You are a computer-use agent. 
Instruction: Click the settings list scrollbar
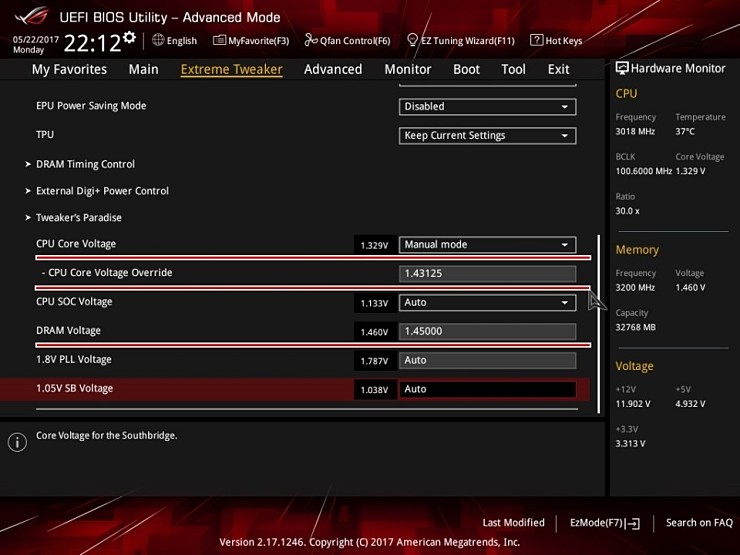598,324
